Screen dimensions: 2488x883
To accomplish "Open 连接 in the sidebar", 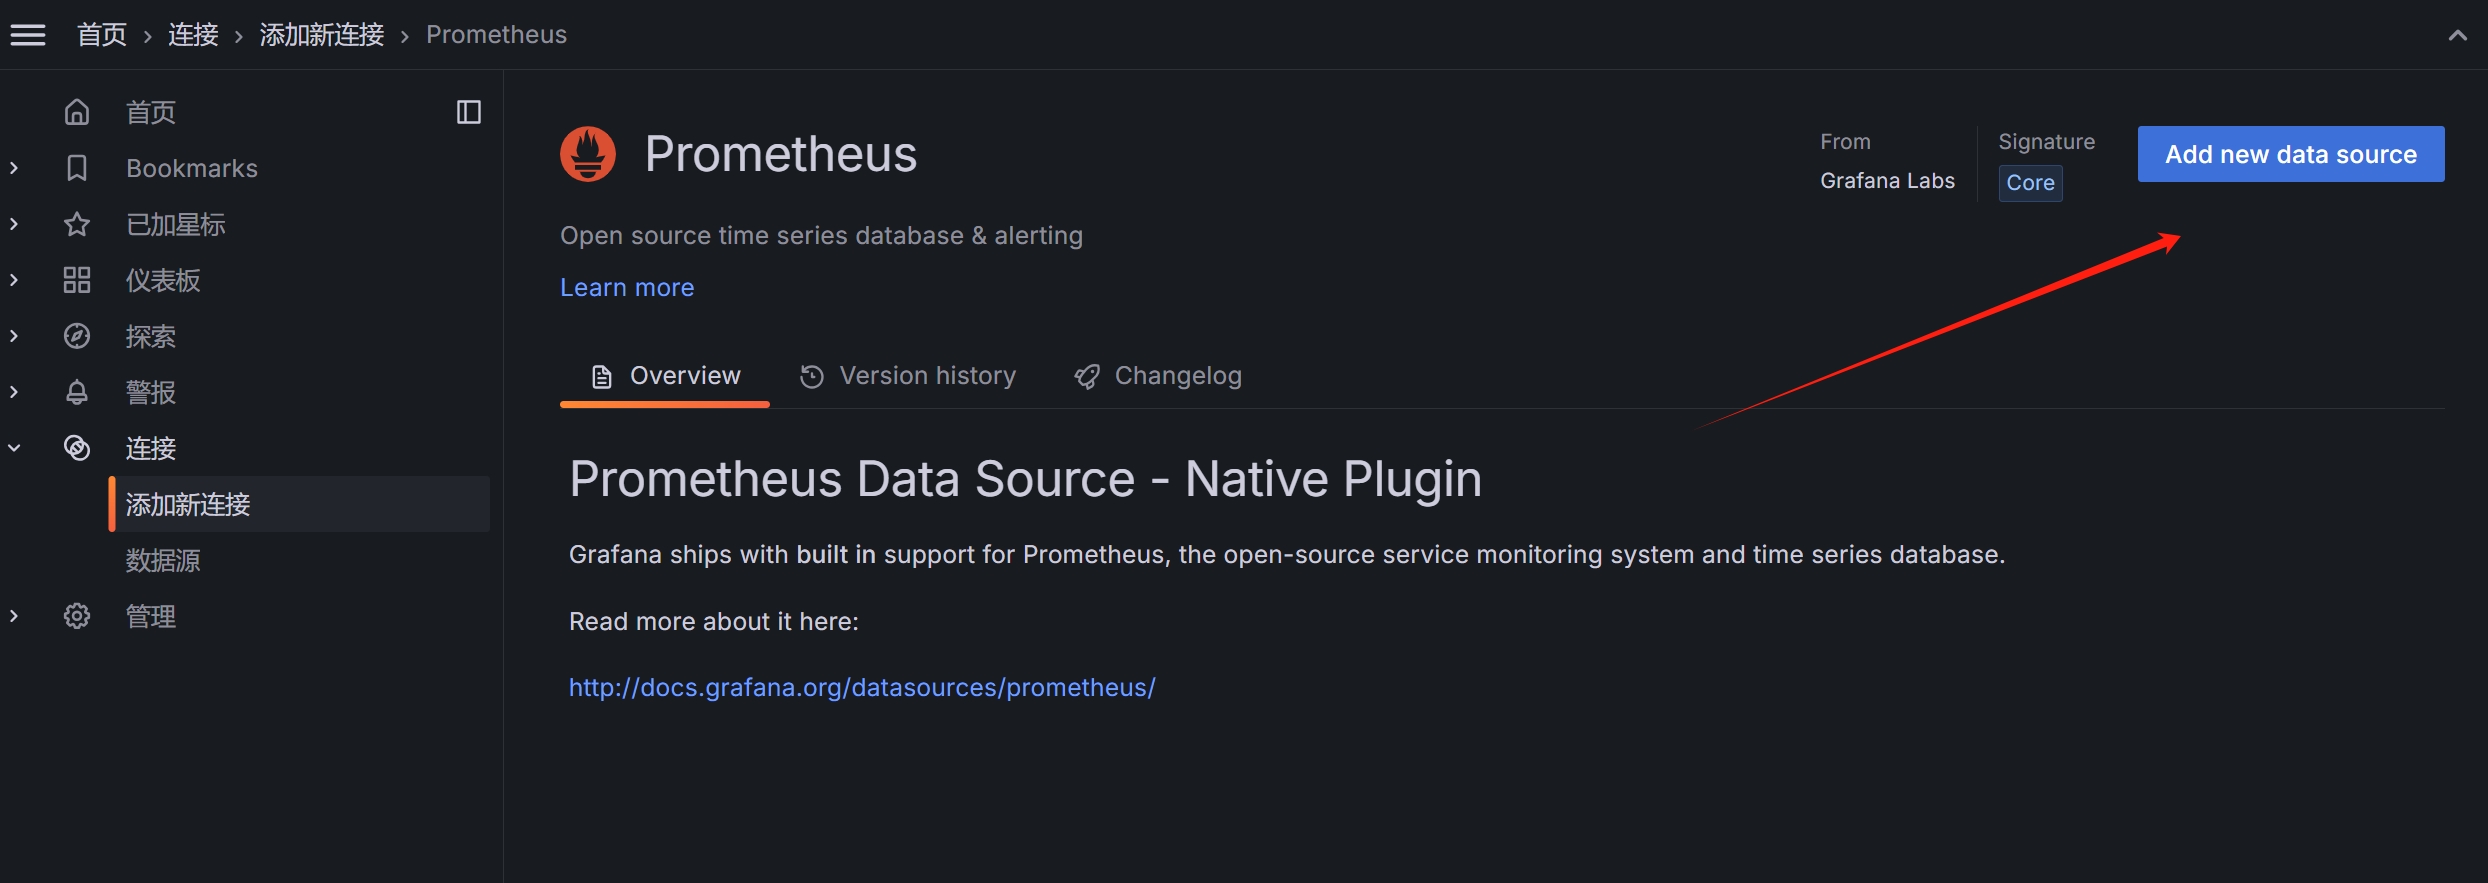I will click(151, 448).
